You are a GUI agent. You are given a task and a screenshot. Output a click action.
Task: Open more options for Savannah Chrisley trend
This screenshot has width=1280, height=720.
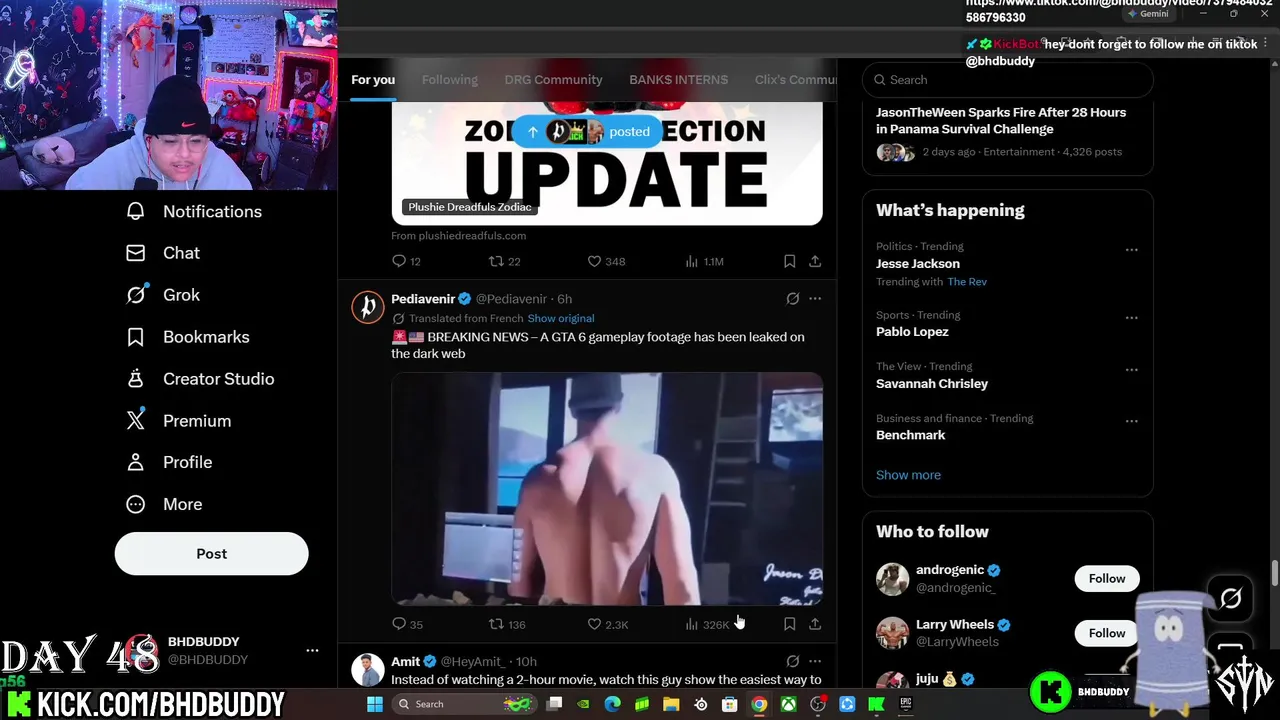point(1131,370)
